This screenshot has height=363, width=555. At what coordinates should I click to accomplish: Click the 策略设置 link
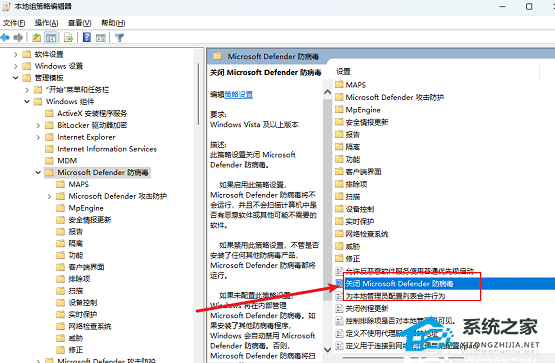click(x=239, y=94)
